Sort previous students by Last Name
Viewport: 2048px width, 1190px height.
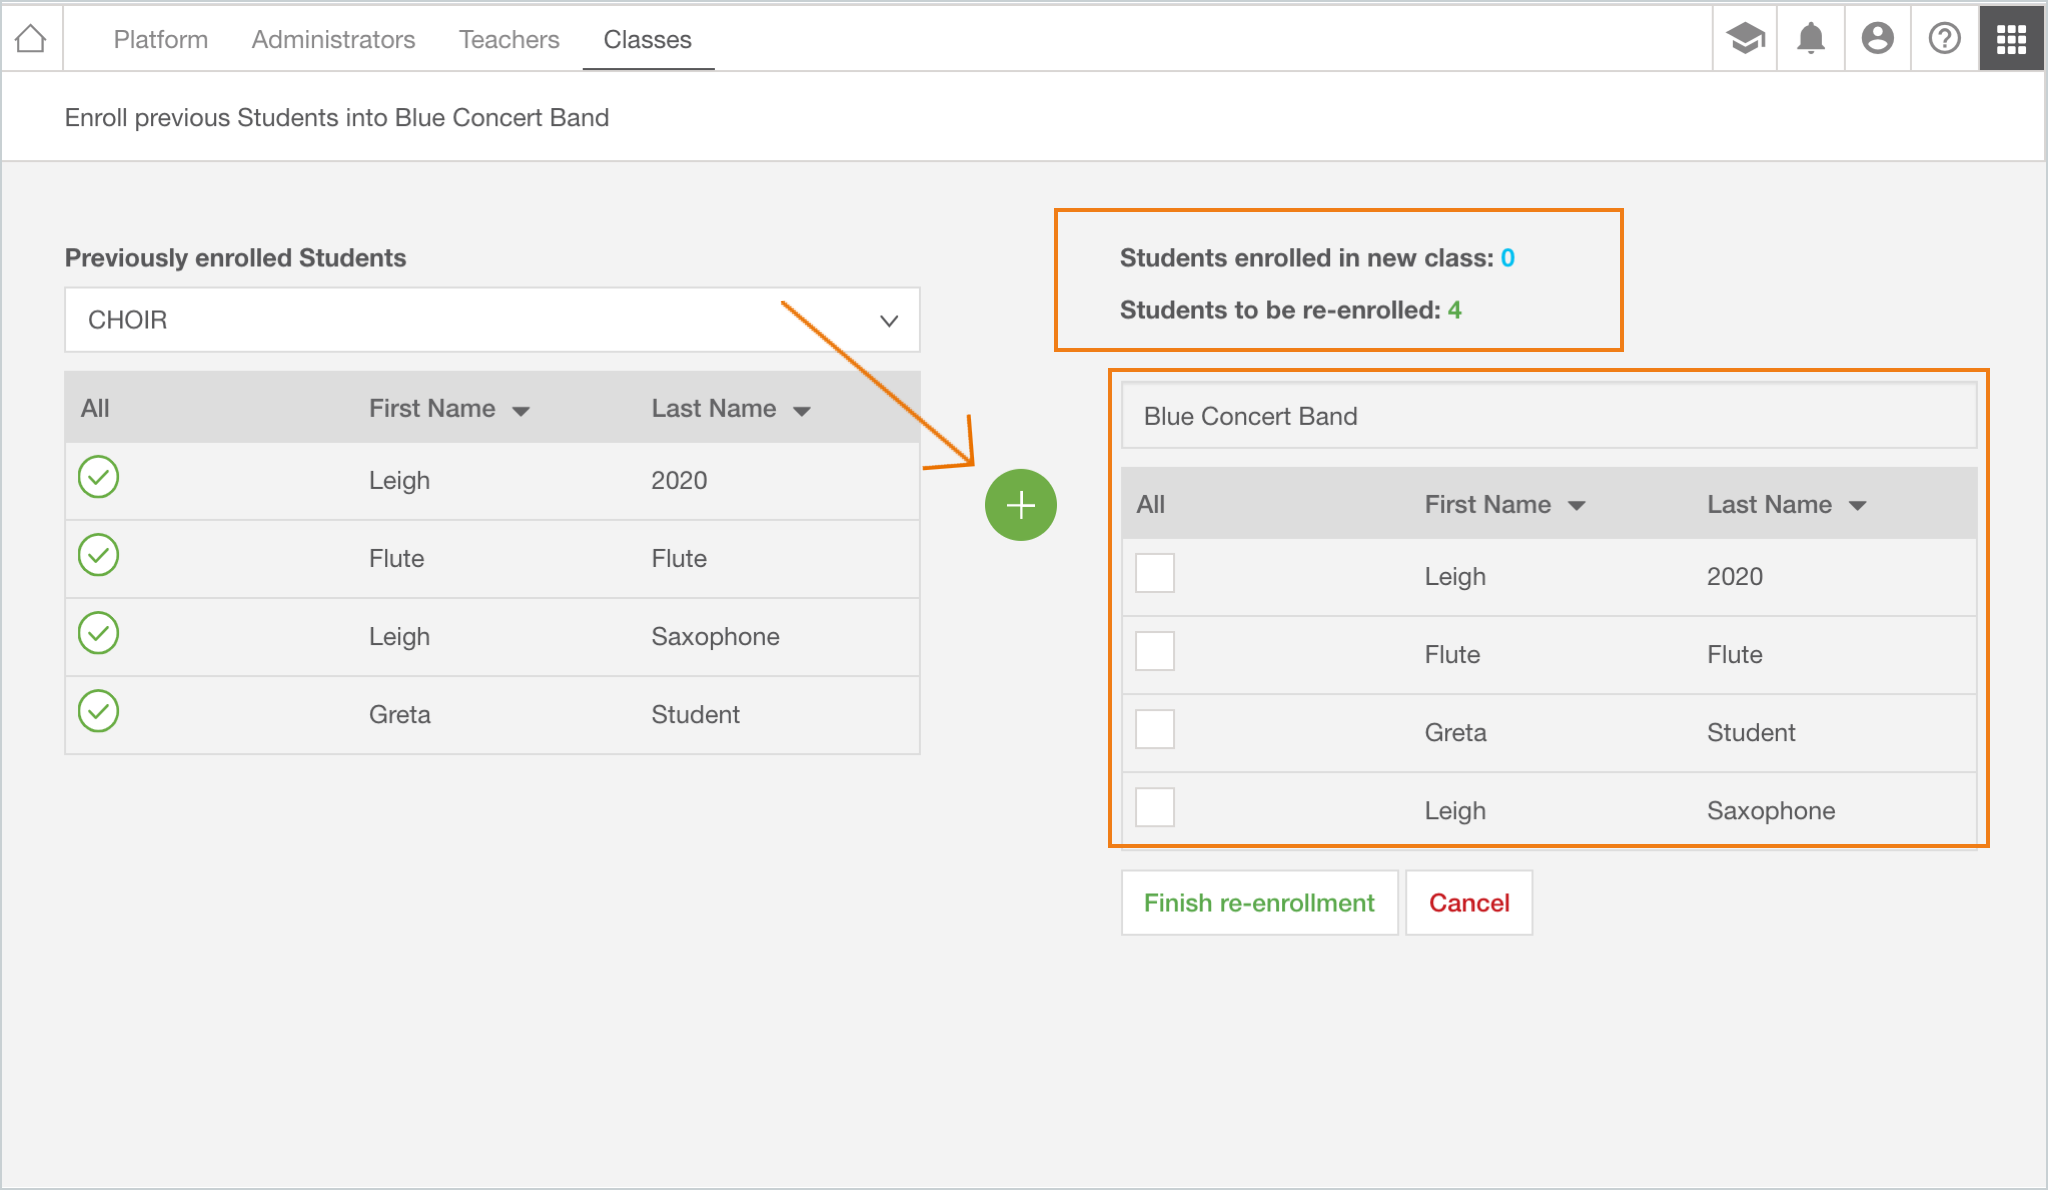click(731, 409)
